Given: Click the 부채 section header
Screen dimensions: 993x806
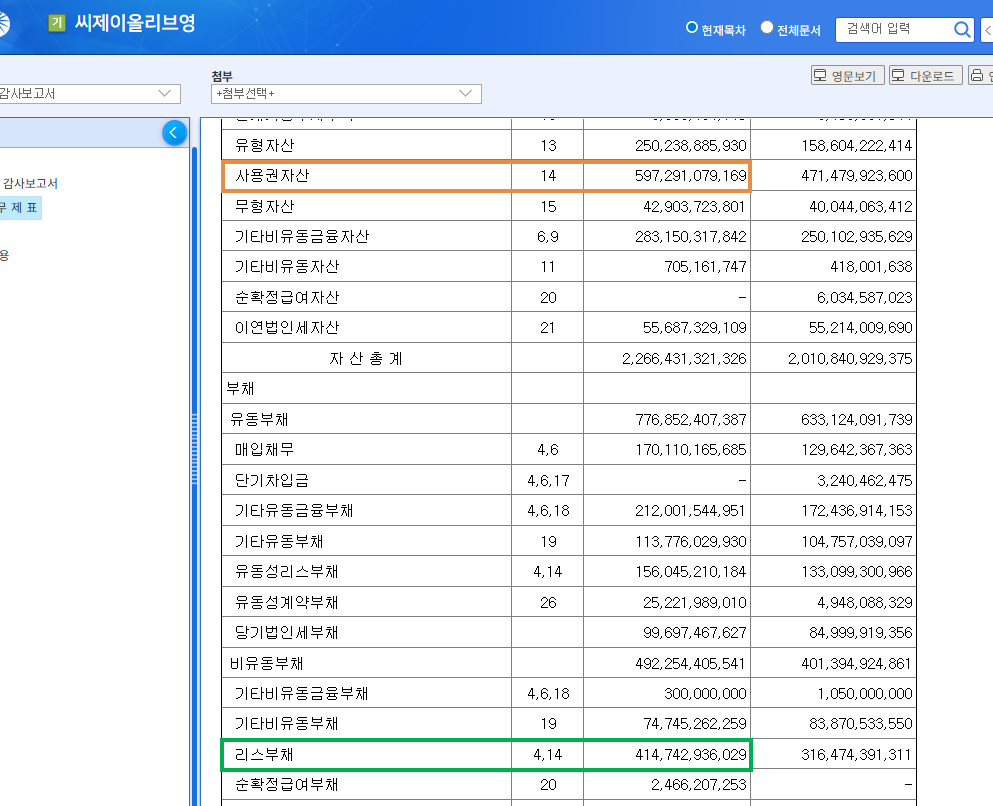Looking at the screenshot, I should (240, 389).
